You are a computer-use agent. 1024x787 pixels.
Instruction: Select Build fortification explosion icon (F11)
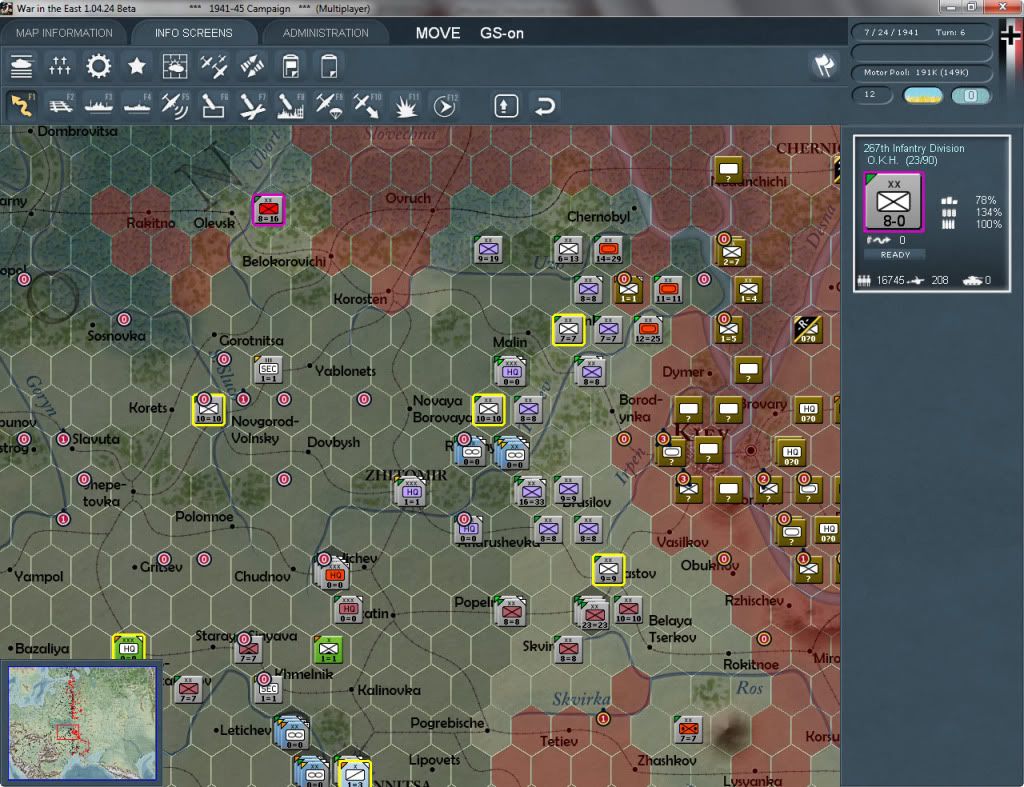click(406, 105)
